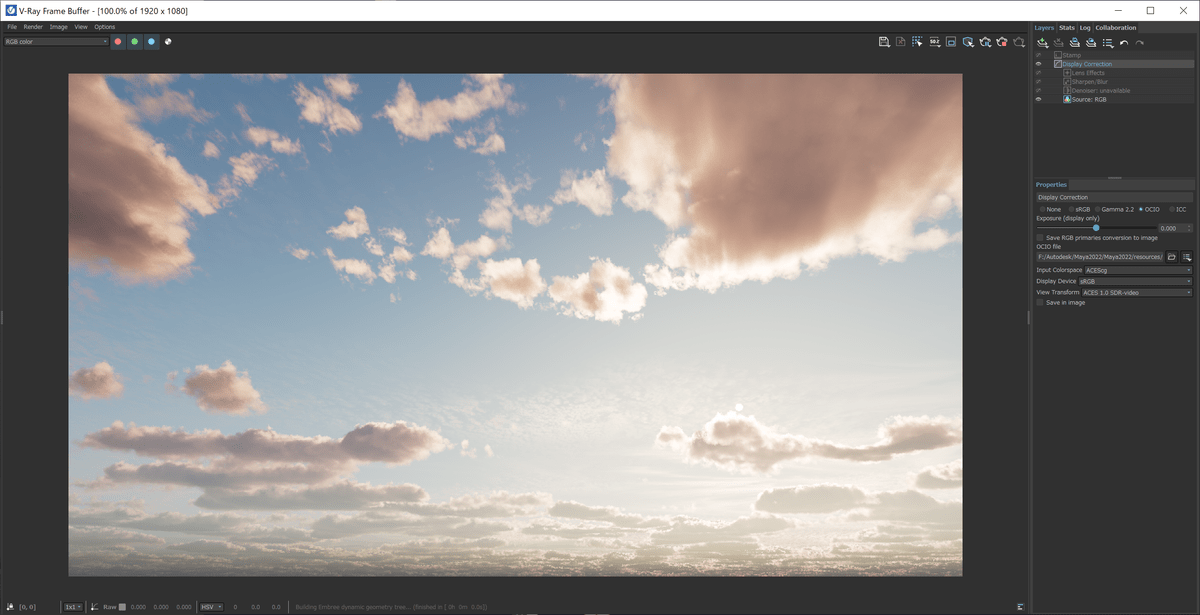Click the stop render teapot with red square
The height and width of the screenshot is (615, 1200).
1001,42
